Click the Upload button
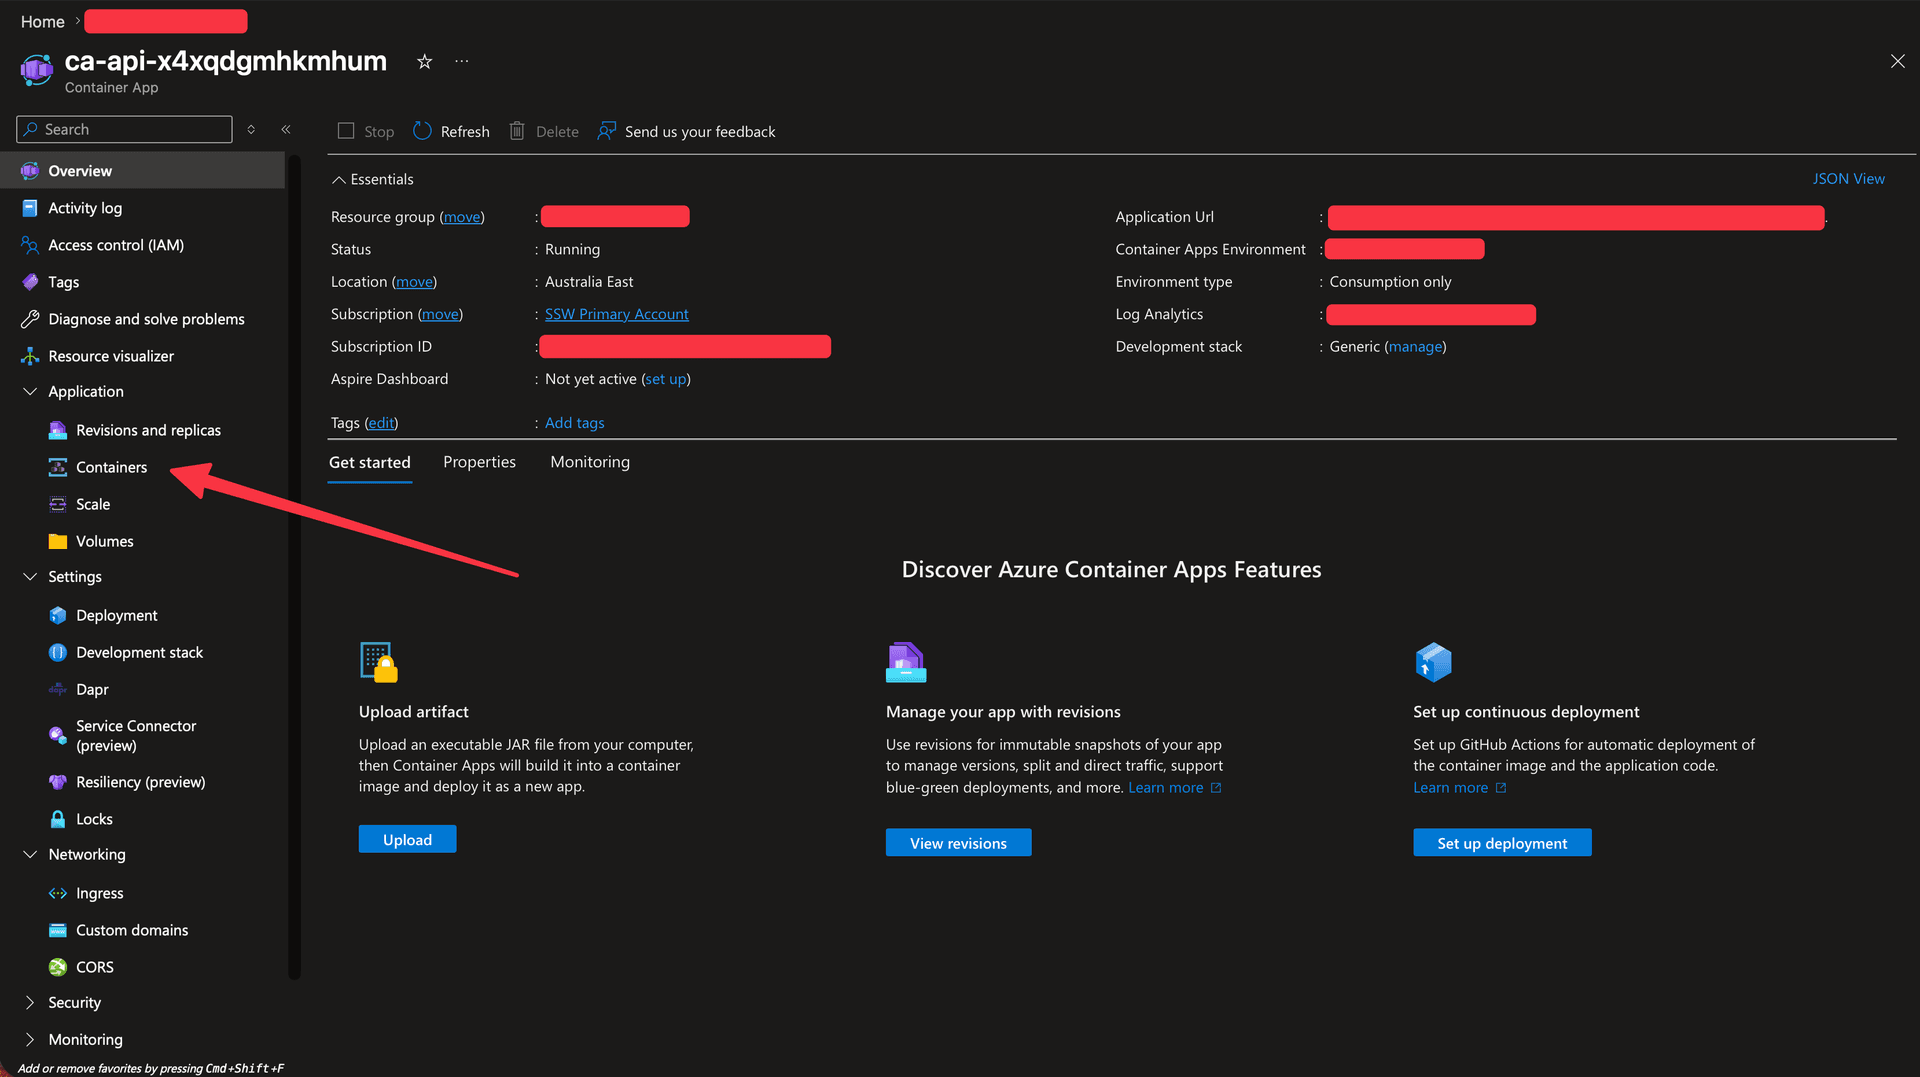 (x=407, y=840)
